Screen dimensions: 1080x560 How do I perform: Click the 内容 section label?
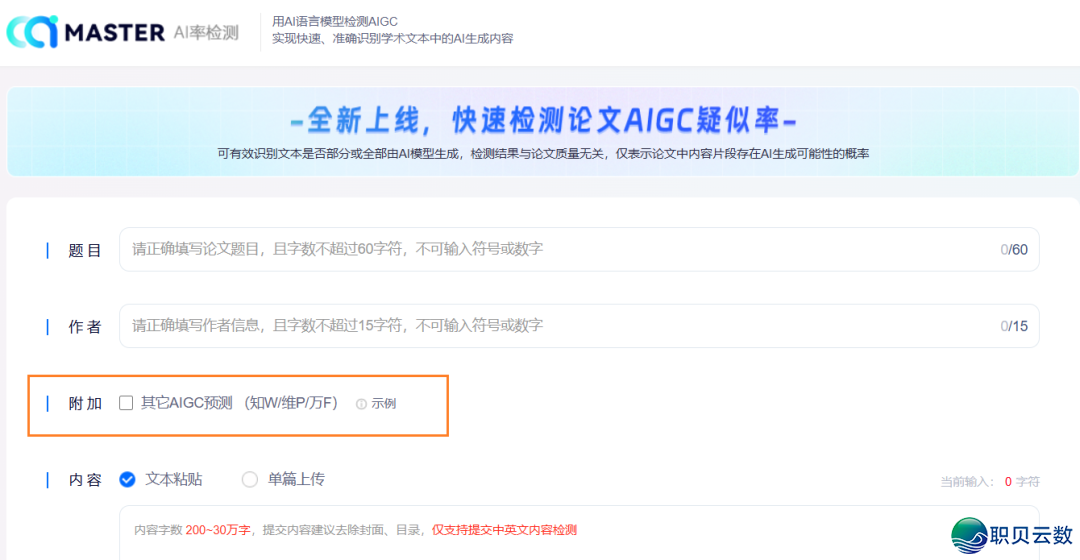point(85,479)
